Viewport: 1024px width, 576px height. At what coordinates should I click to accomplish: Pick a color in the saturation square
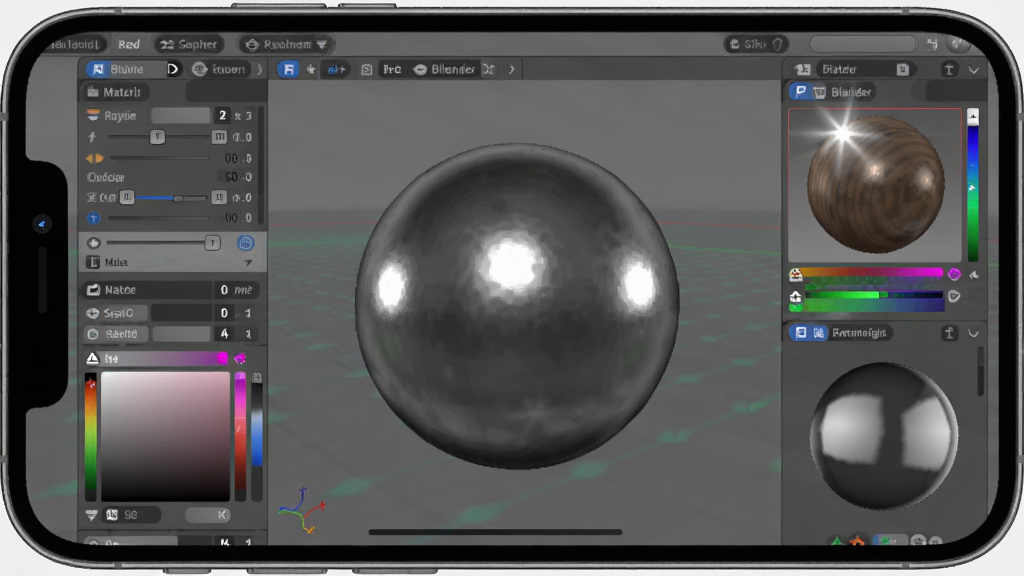[165, 436]
